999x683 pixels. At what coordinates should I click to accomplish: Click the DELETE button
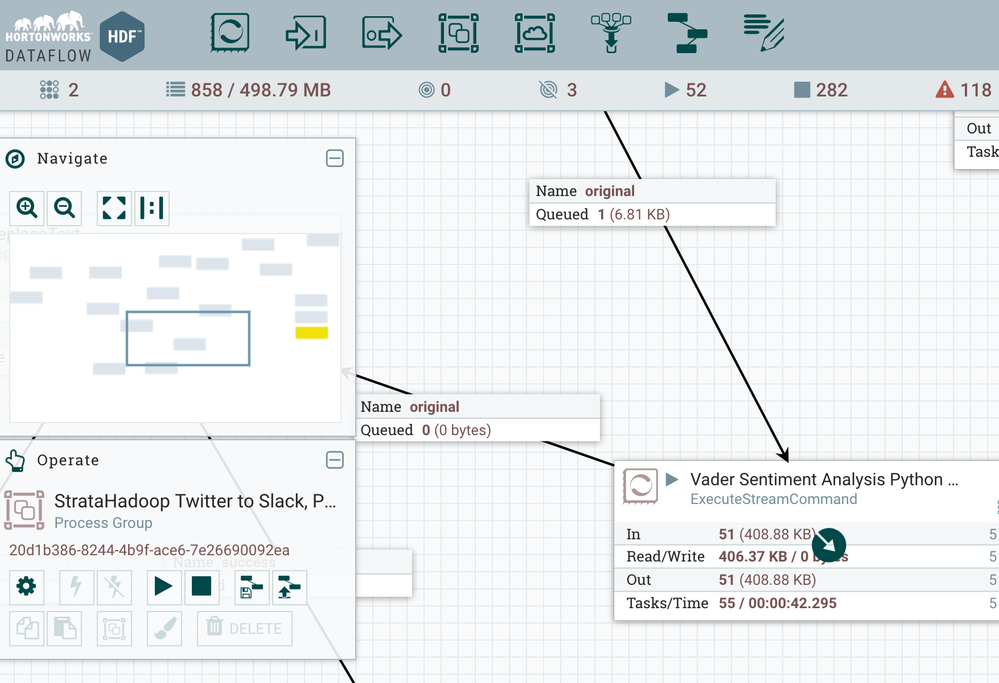[x=245, y=629]
